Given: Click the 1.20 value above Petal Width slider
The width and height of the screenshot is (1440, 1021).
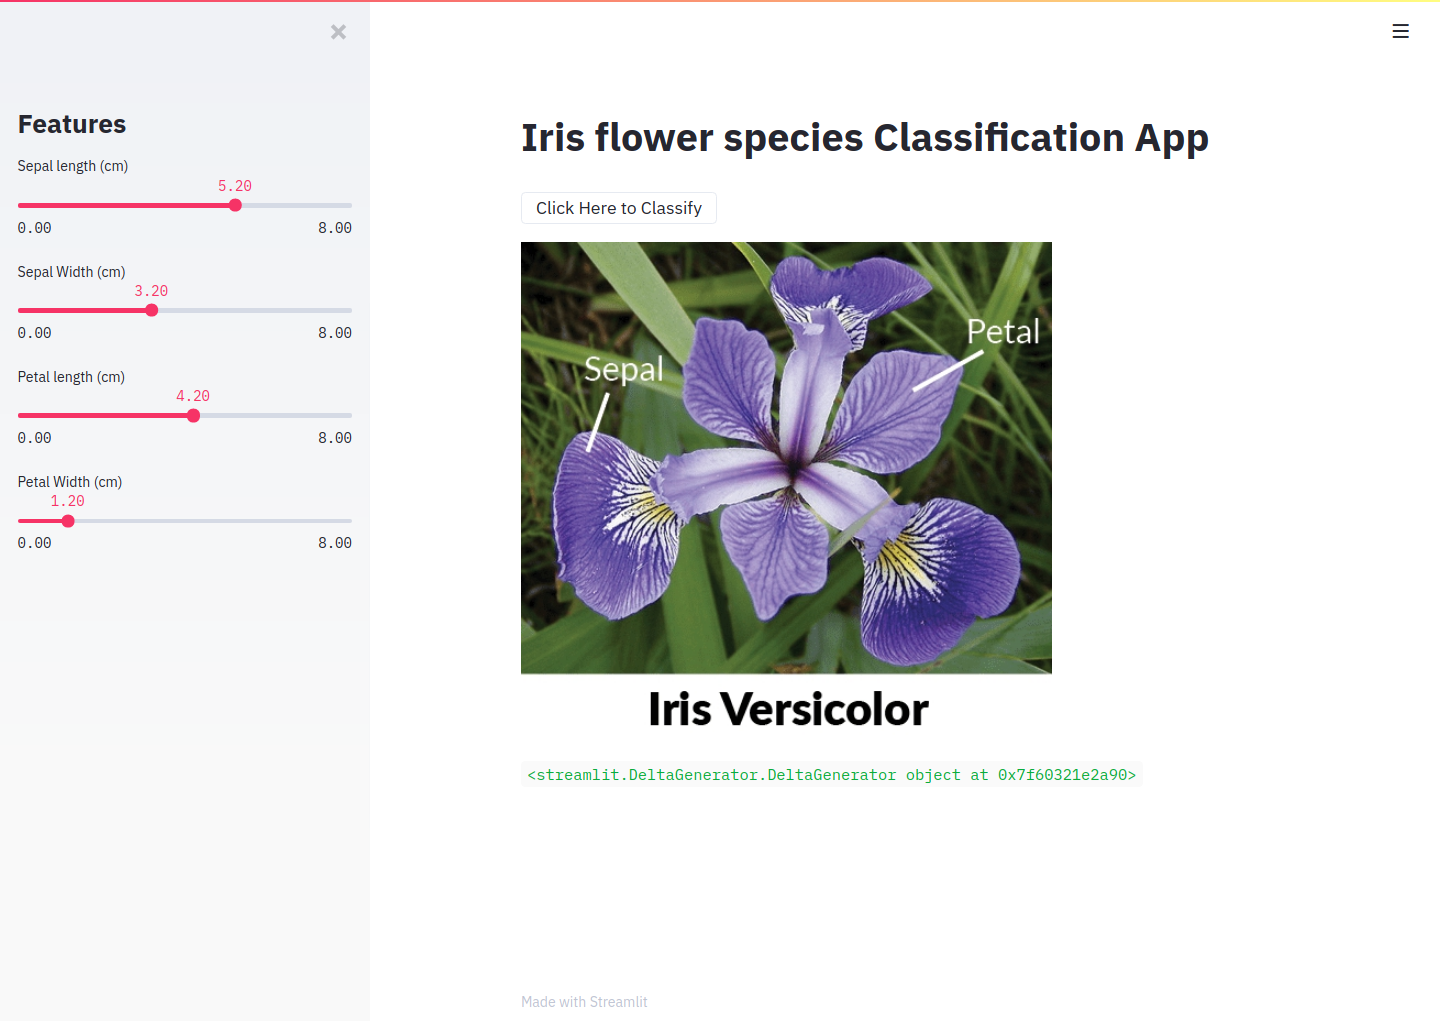Looking at the screenshot, I should [x=67, y=501].
